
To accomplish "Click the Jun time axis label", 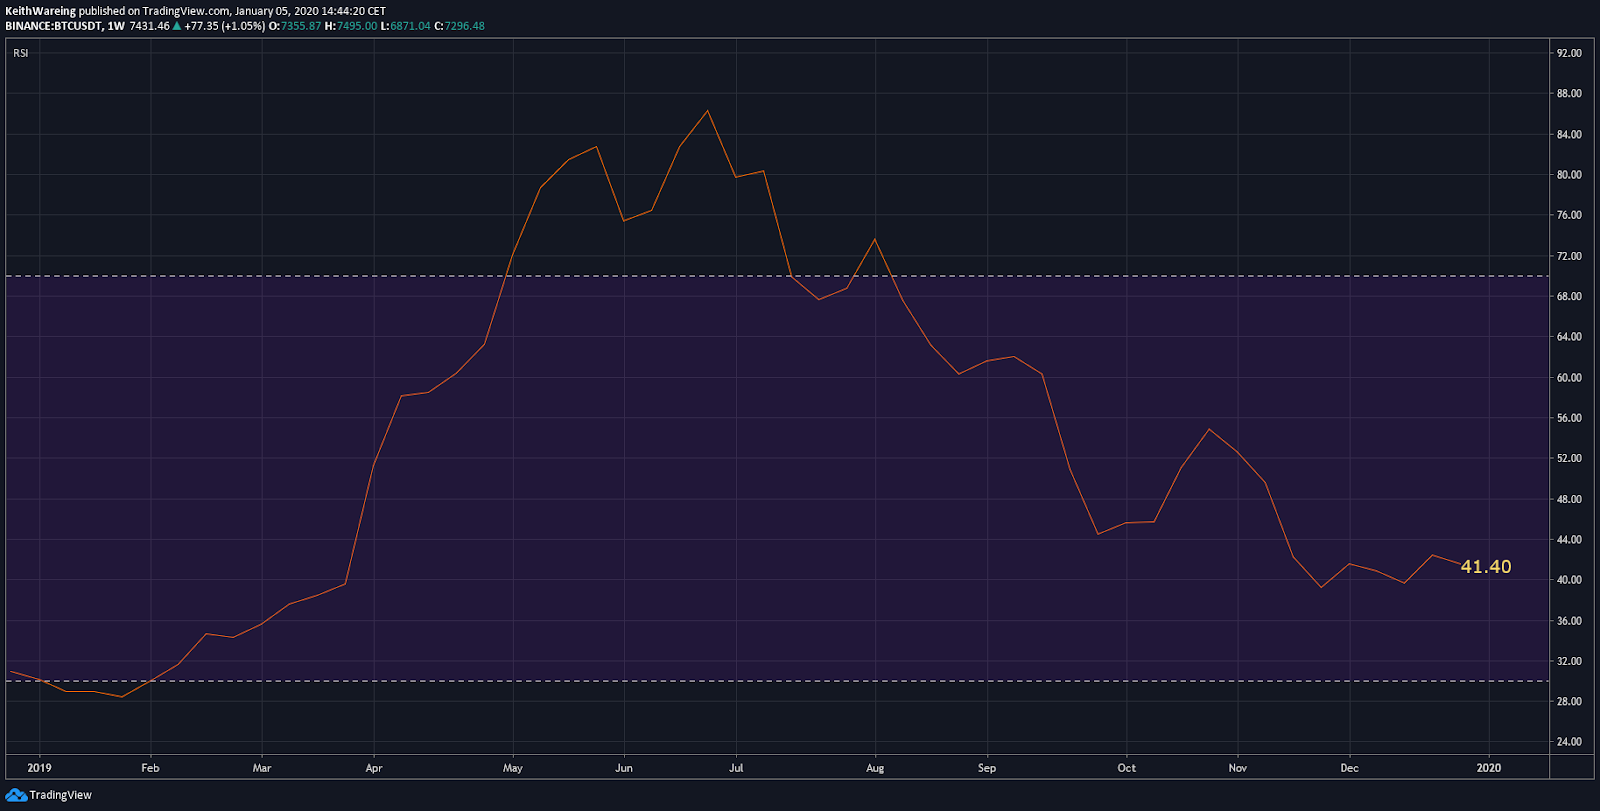I will tap(624, 768).
